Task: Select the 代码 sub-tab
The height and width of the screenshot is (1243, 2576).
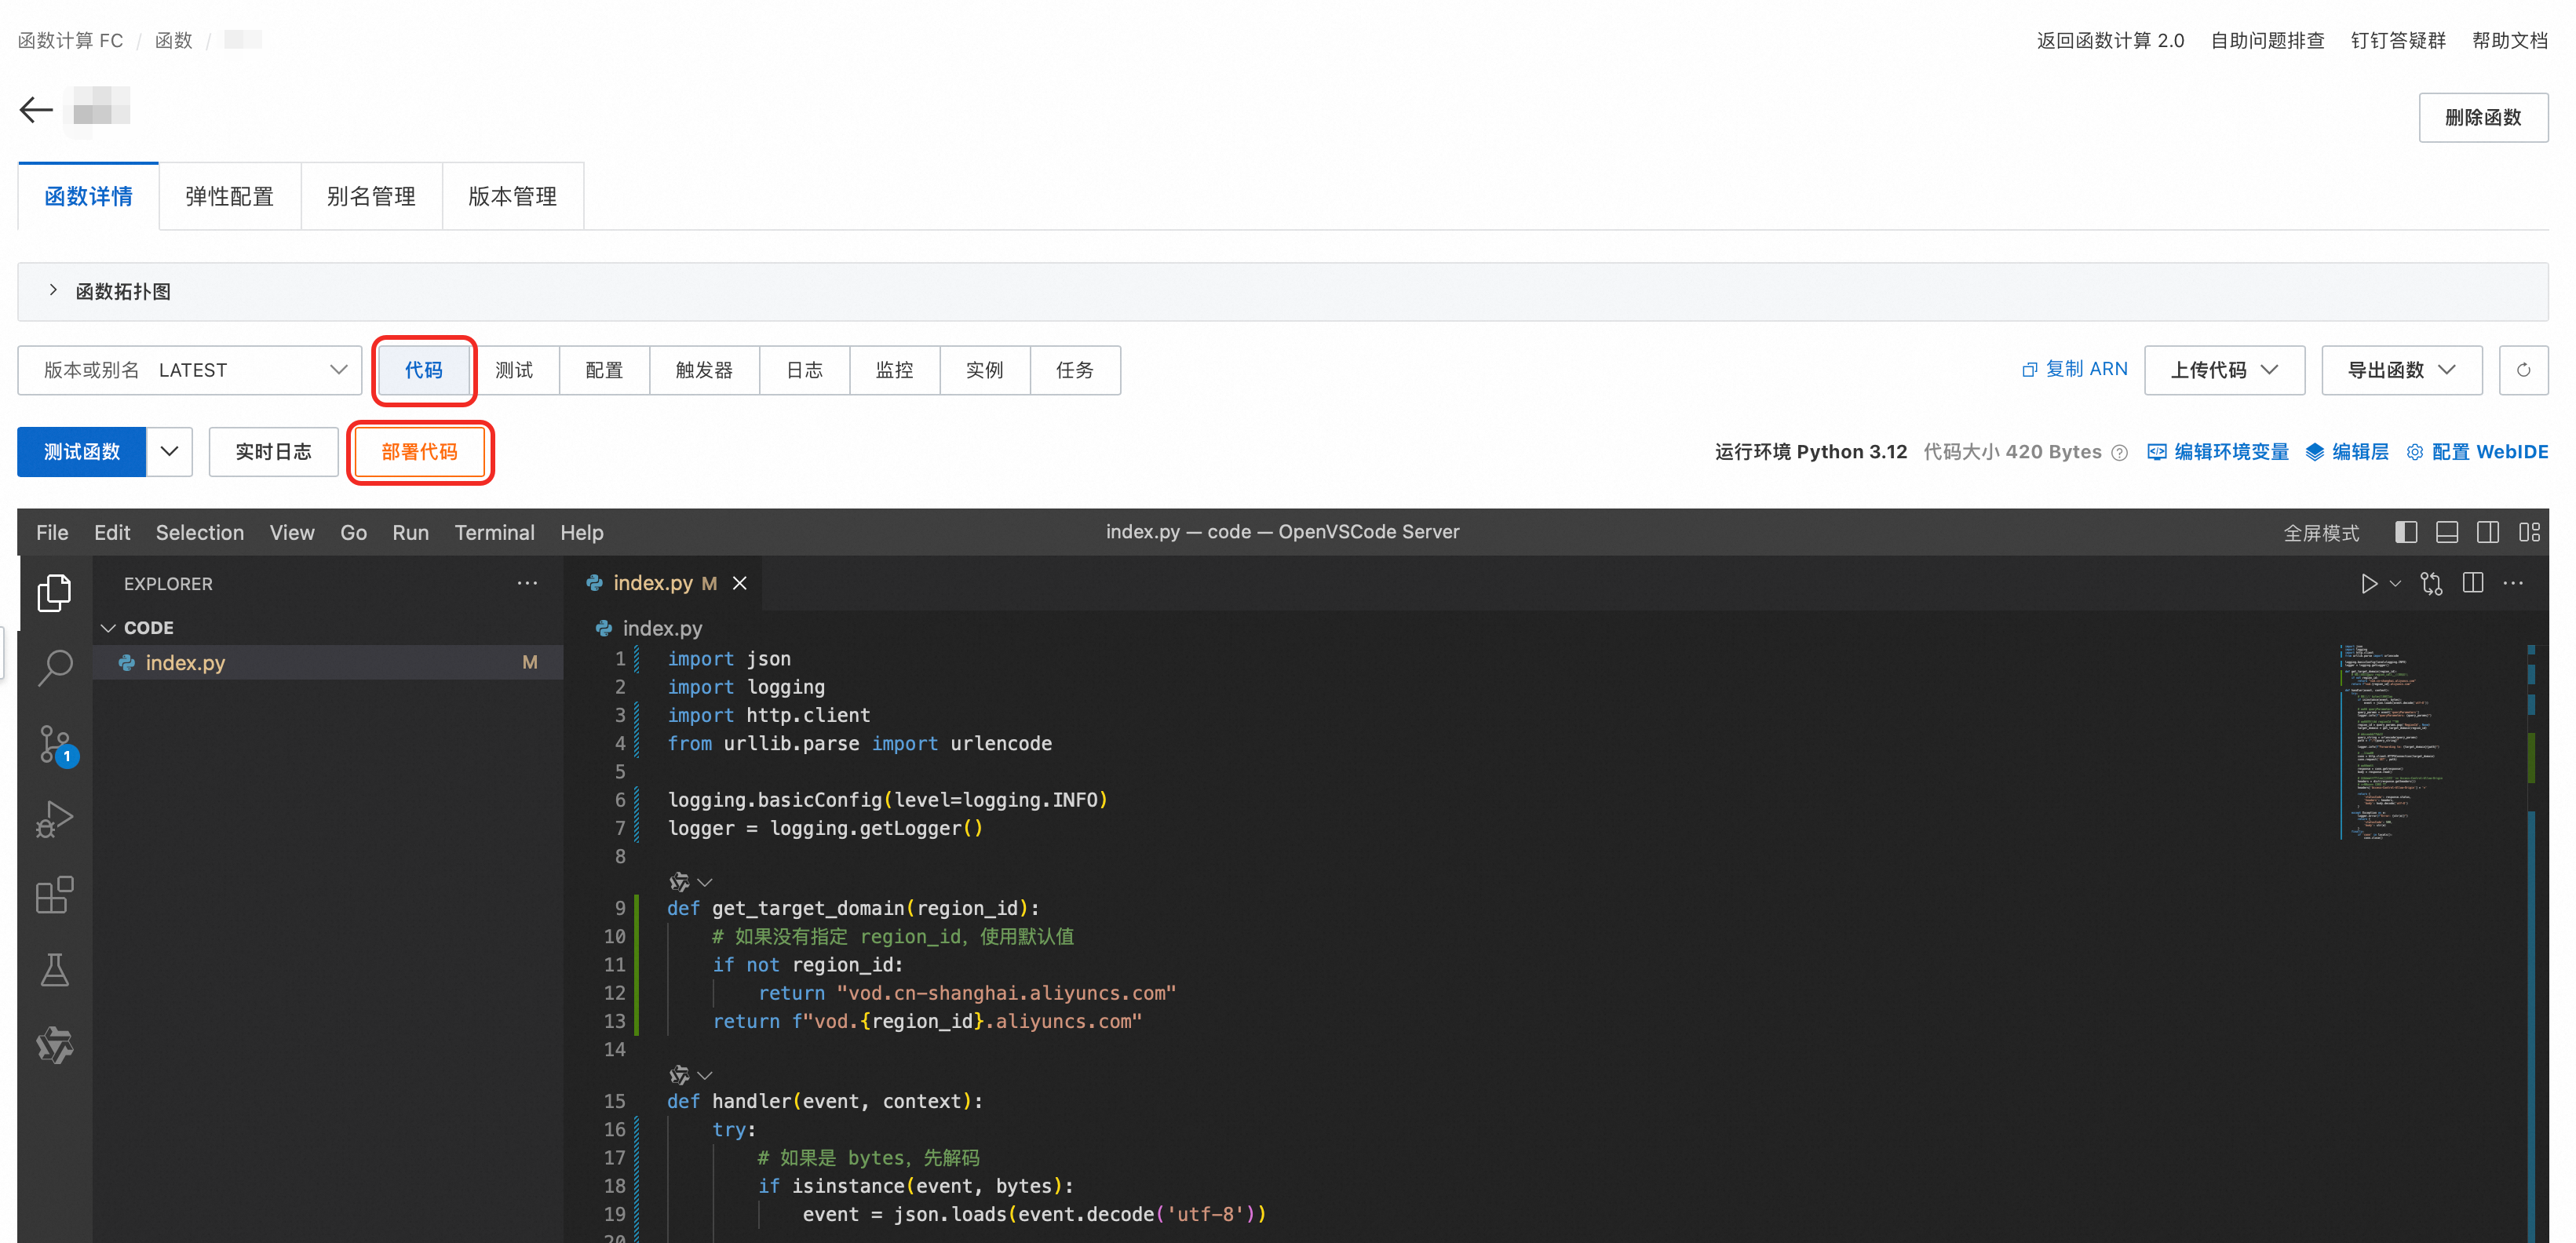Action: [424, 370]
